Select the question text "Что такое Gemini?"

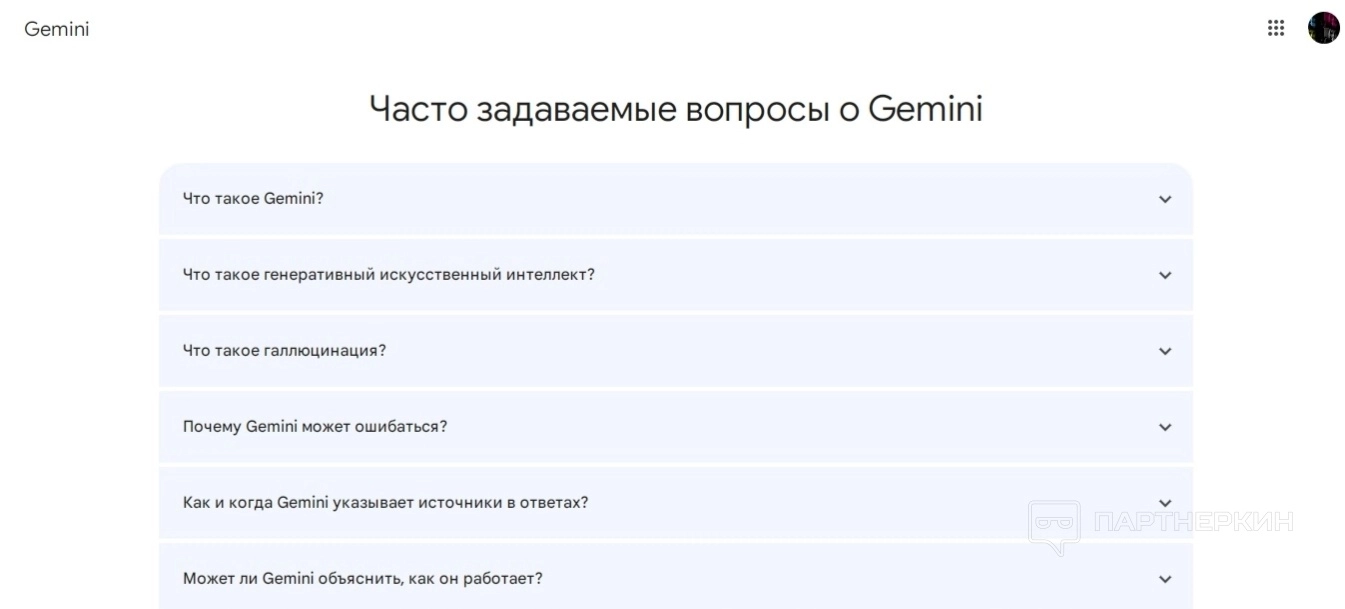(253, 198)
